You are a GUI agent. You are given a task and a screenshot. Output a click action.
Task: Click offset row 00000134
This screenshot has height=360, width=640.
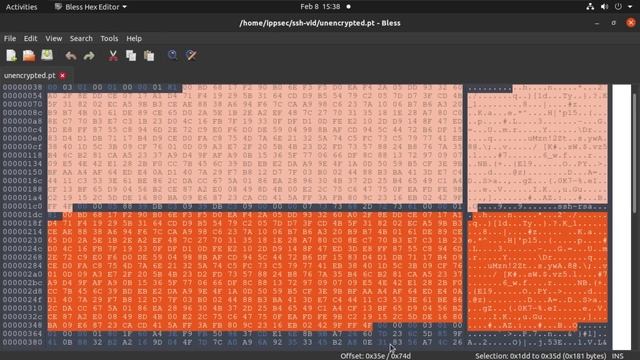click(22, 164)
